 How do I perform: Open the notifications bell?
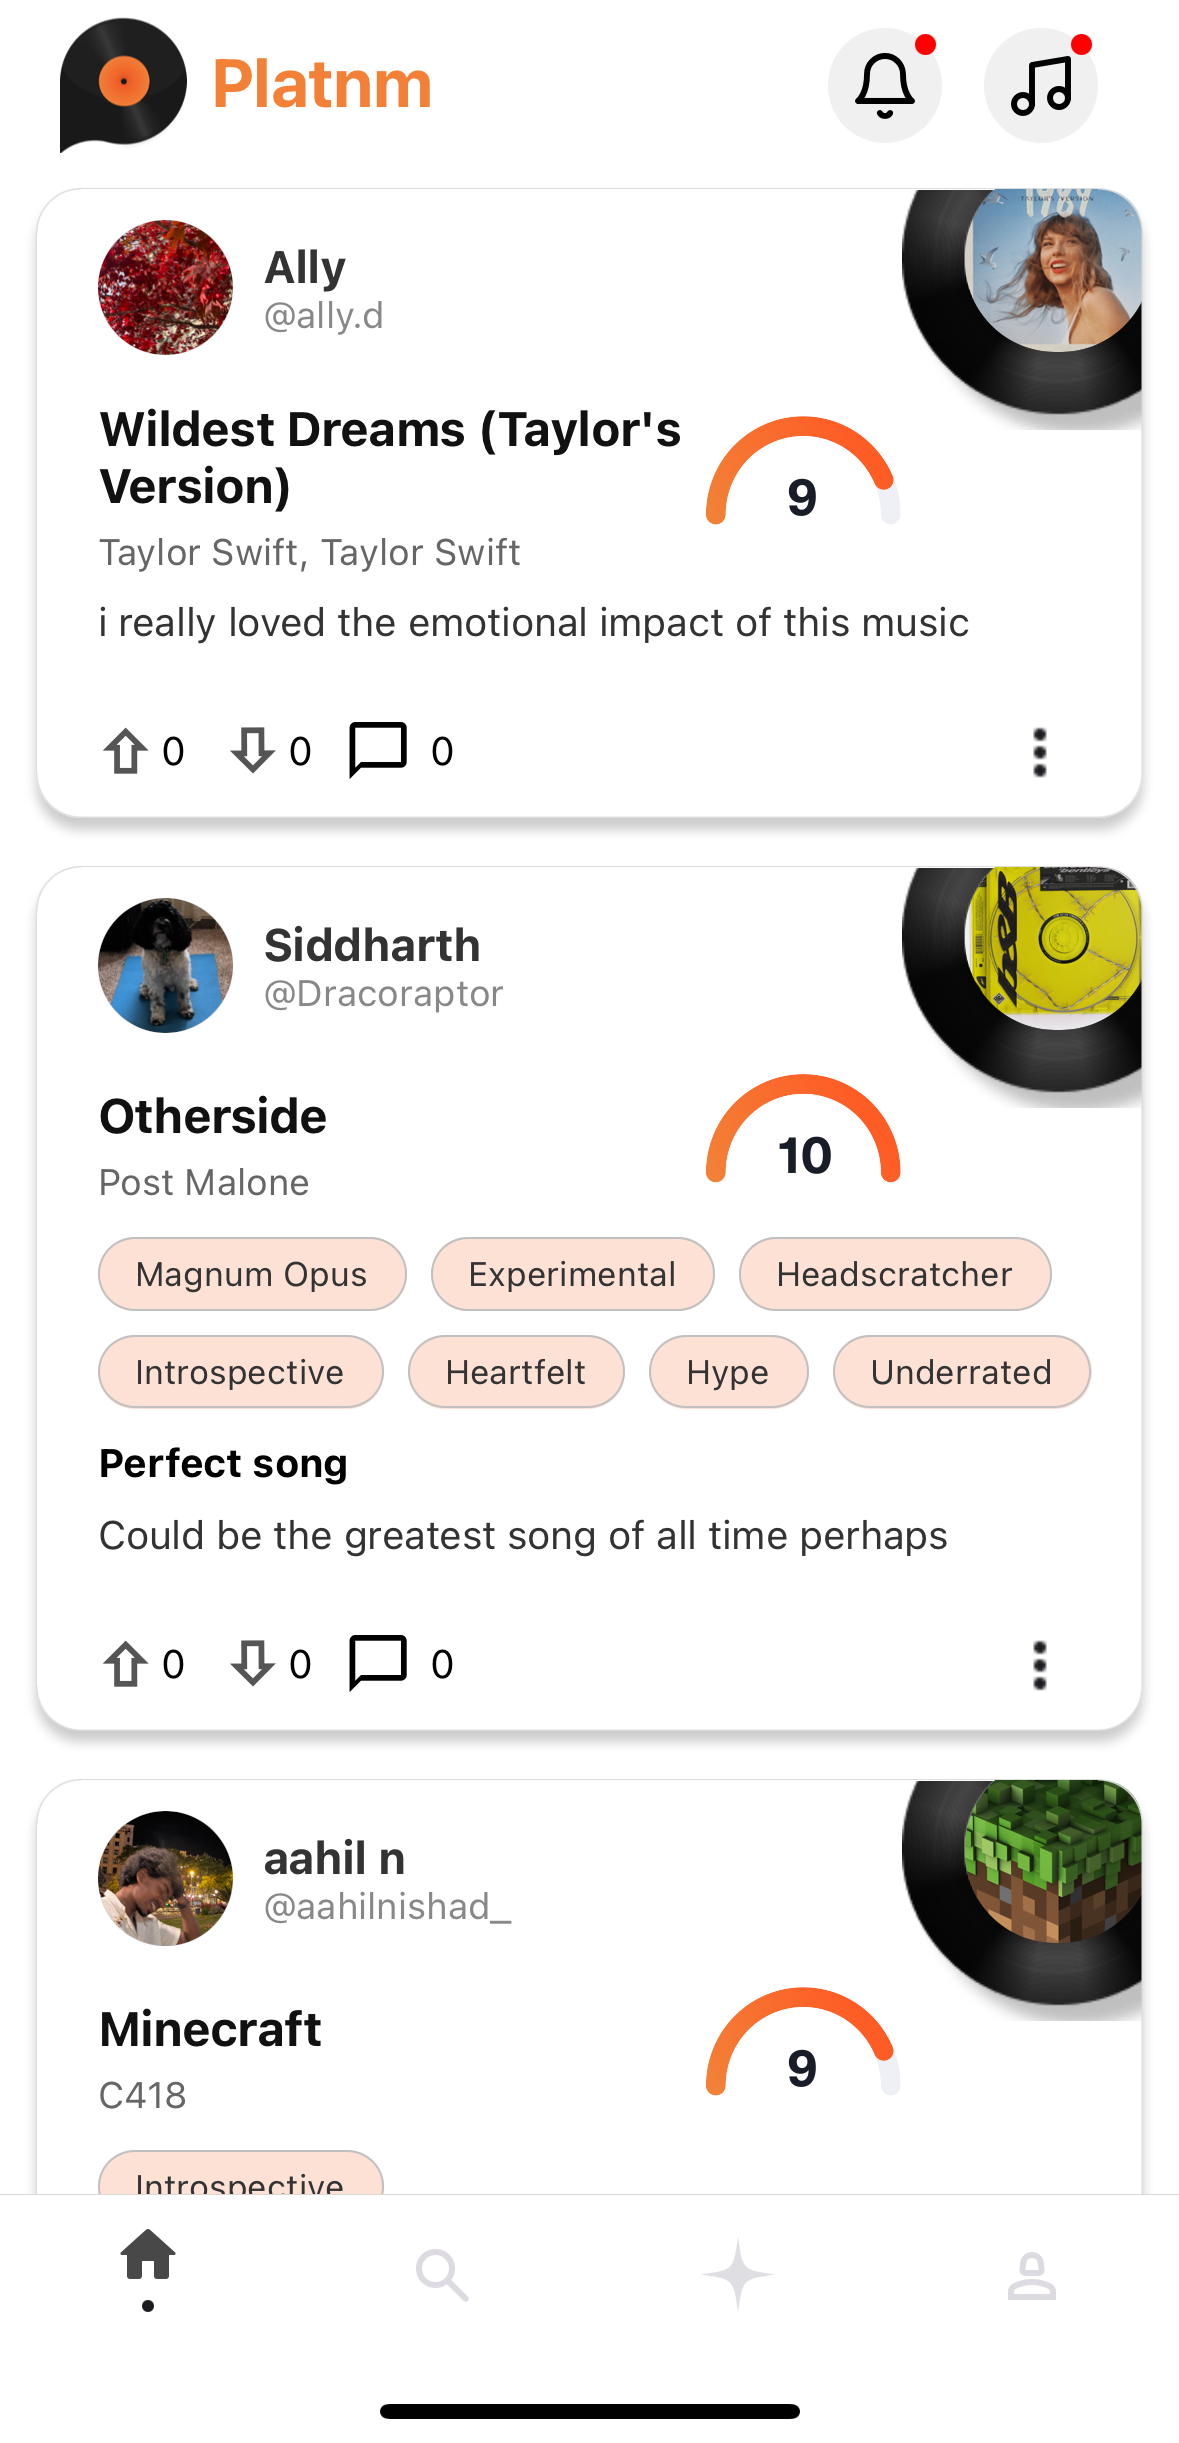(x=885, y=85)
